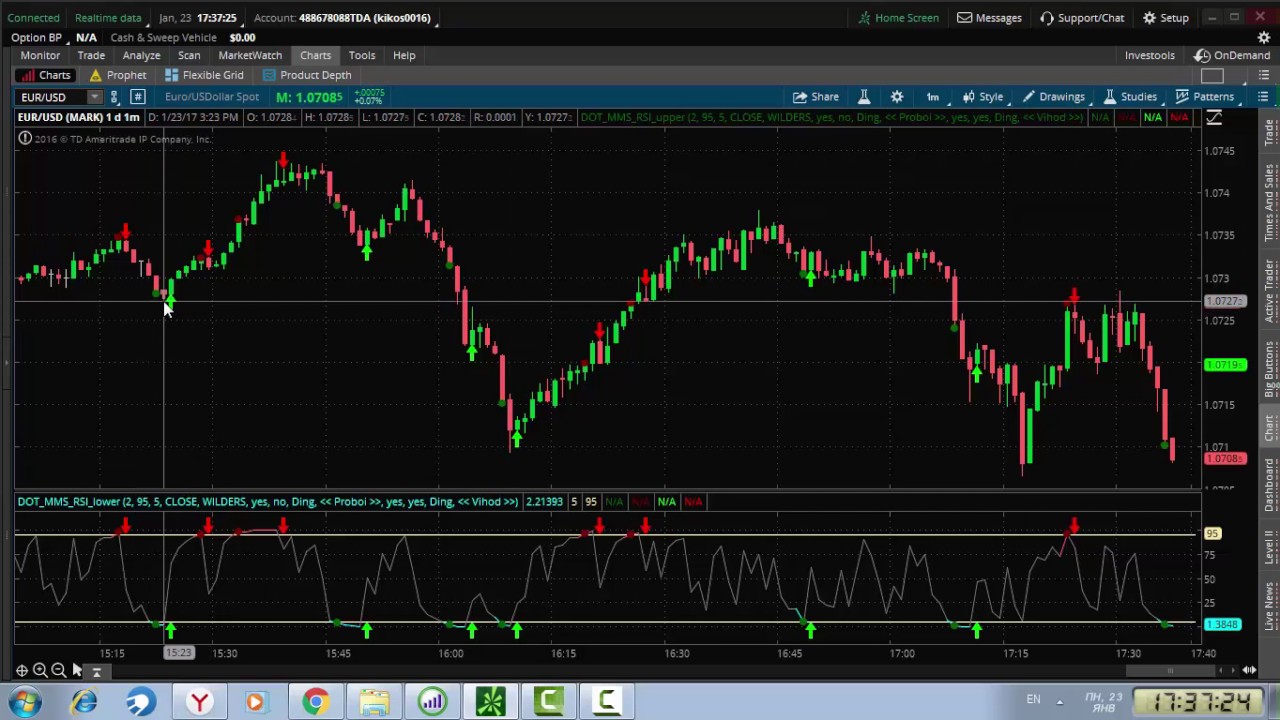The image size is (1280, 720).
Task: Open the Product Depth sub-tab
Action: coord(307,75)
